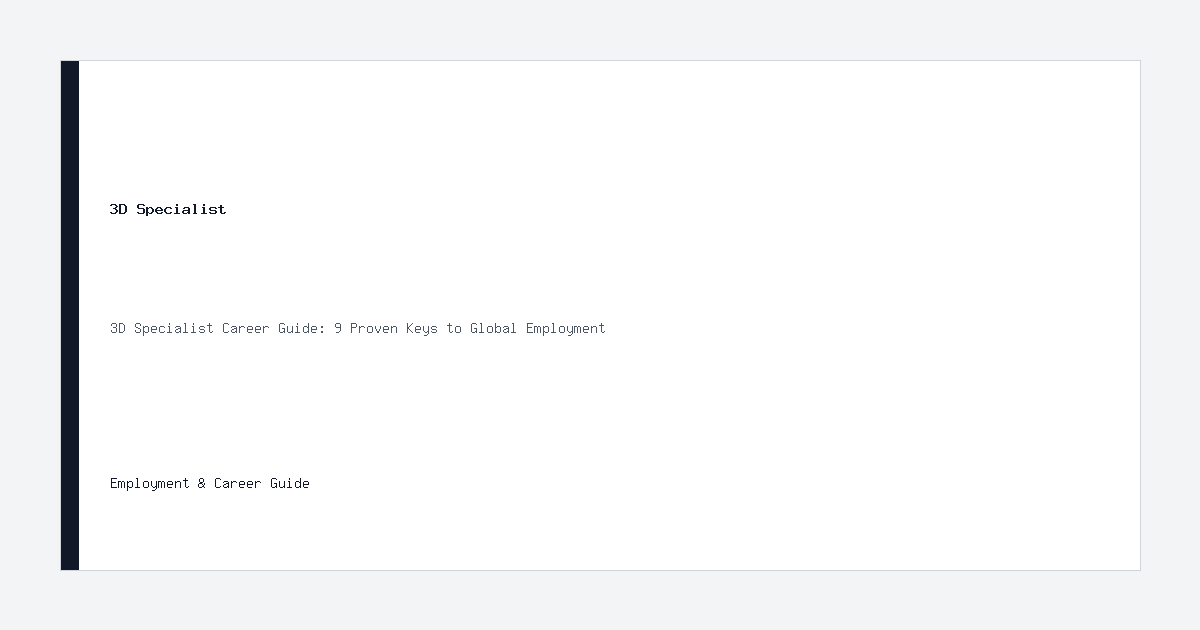The height and width of the screenshot is (630, 1200).
Task: Click the phrase "Global Employment" in the subtitle
Action: point(538,328)
